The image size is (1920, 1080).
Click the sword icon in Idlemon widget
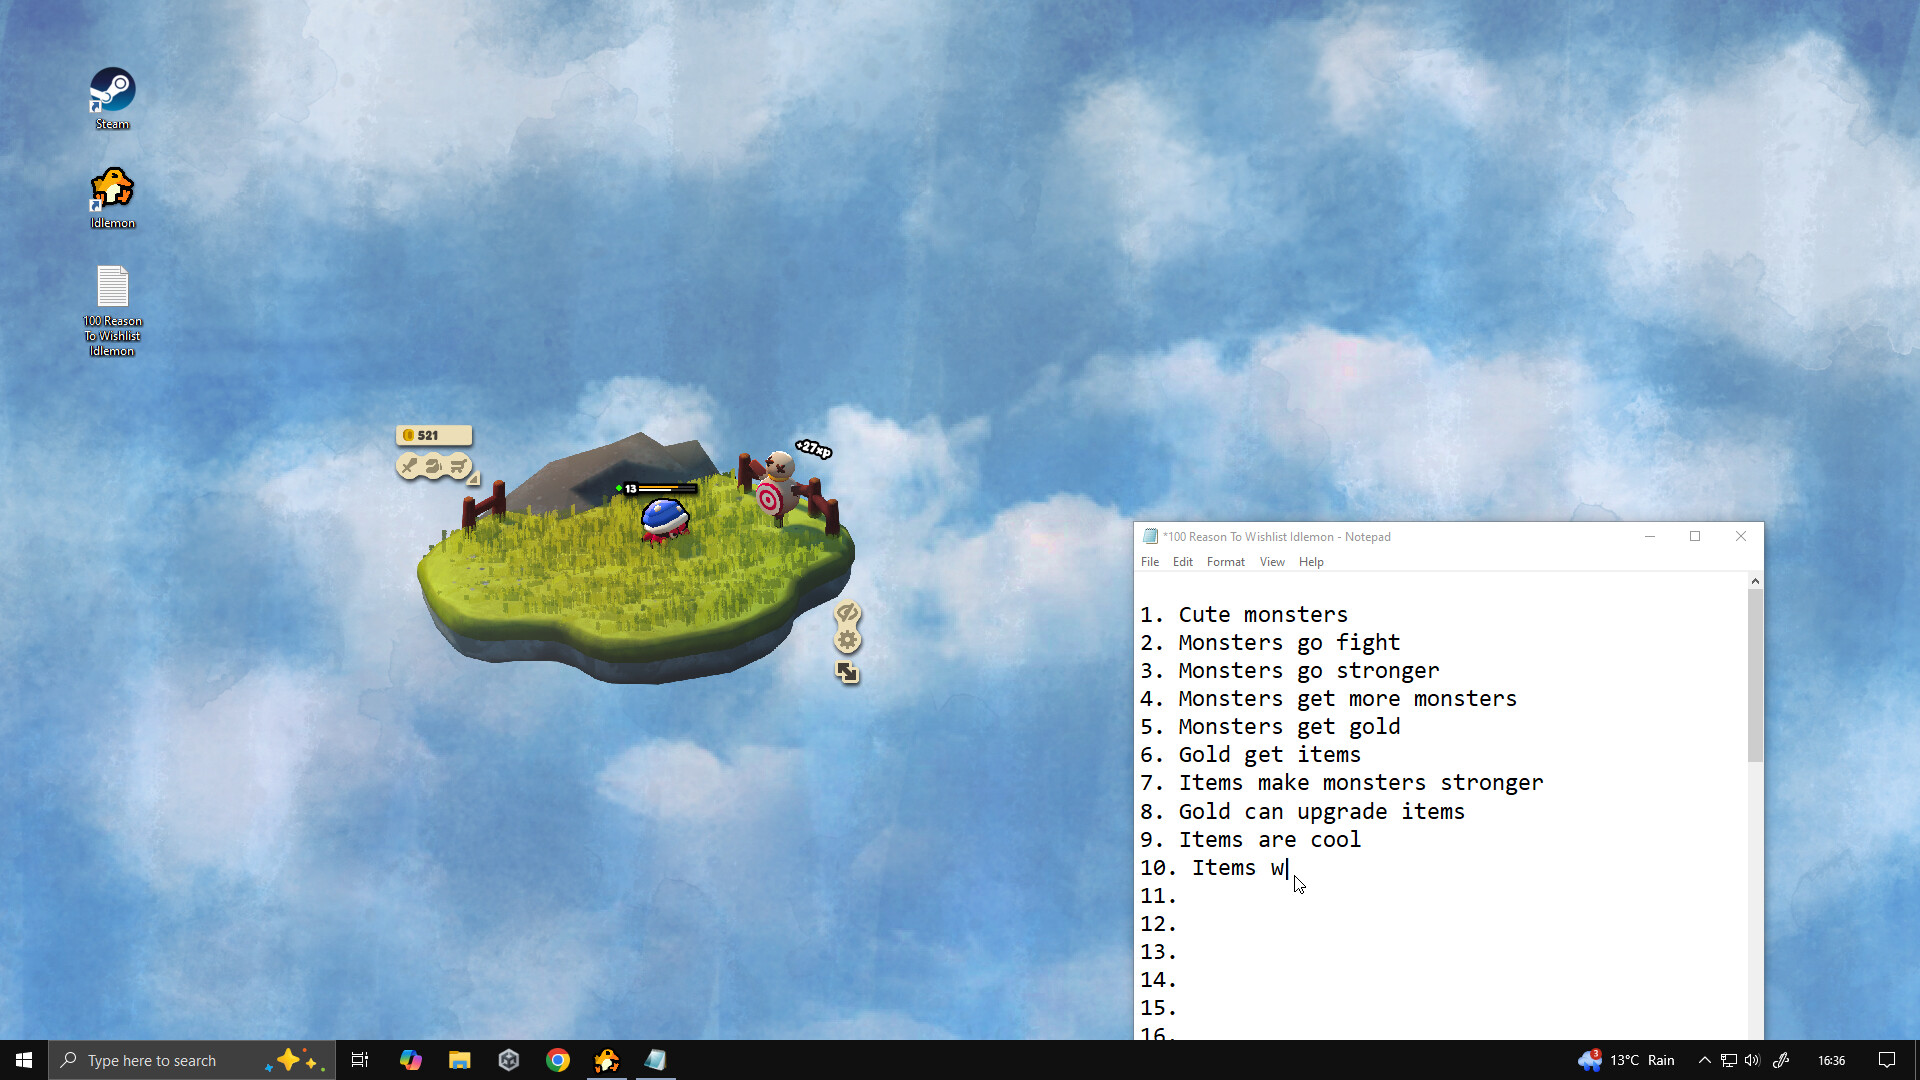point(409,466)
